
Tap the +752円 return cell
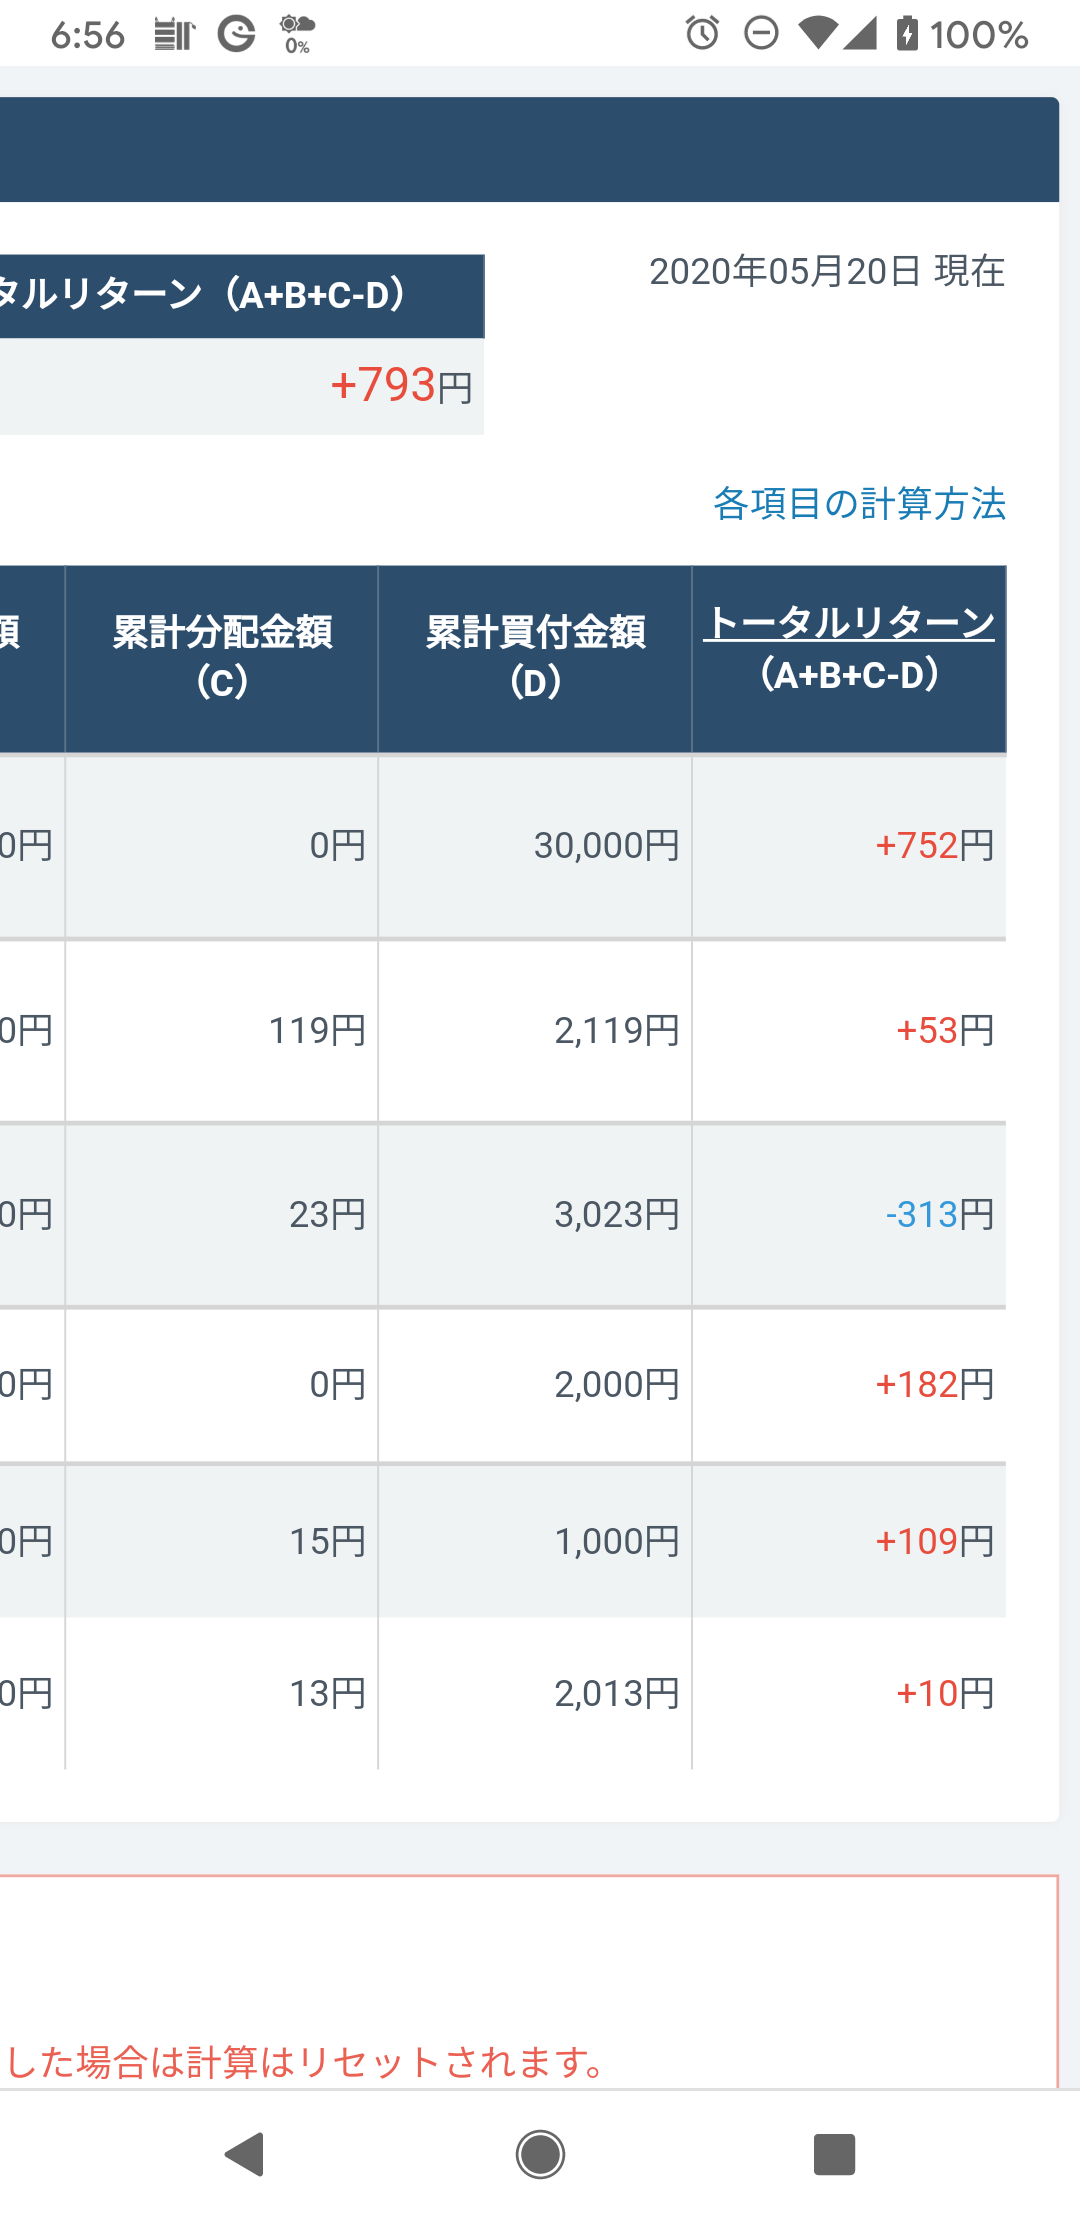(935, 846)
